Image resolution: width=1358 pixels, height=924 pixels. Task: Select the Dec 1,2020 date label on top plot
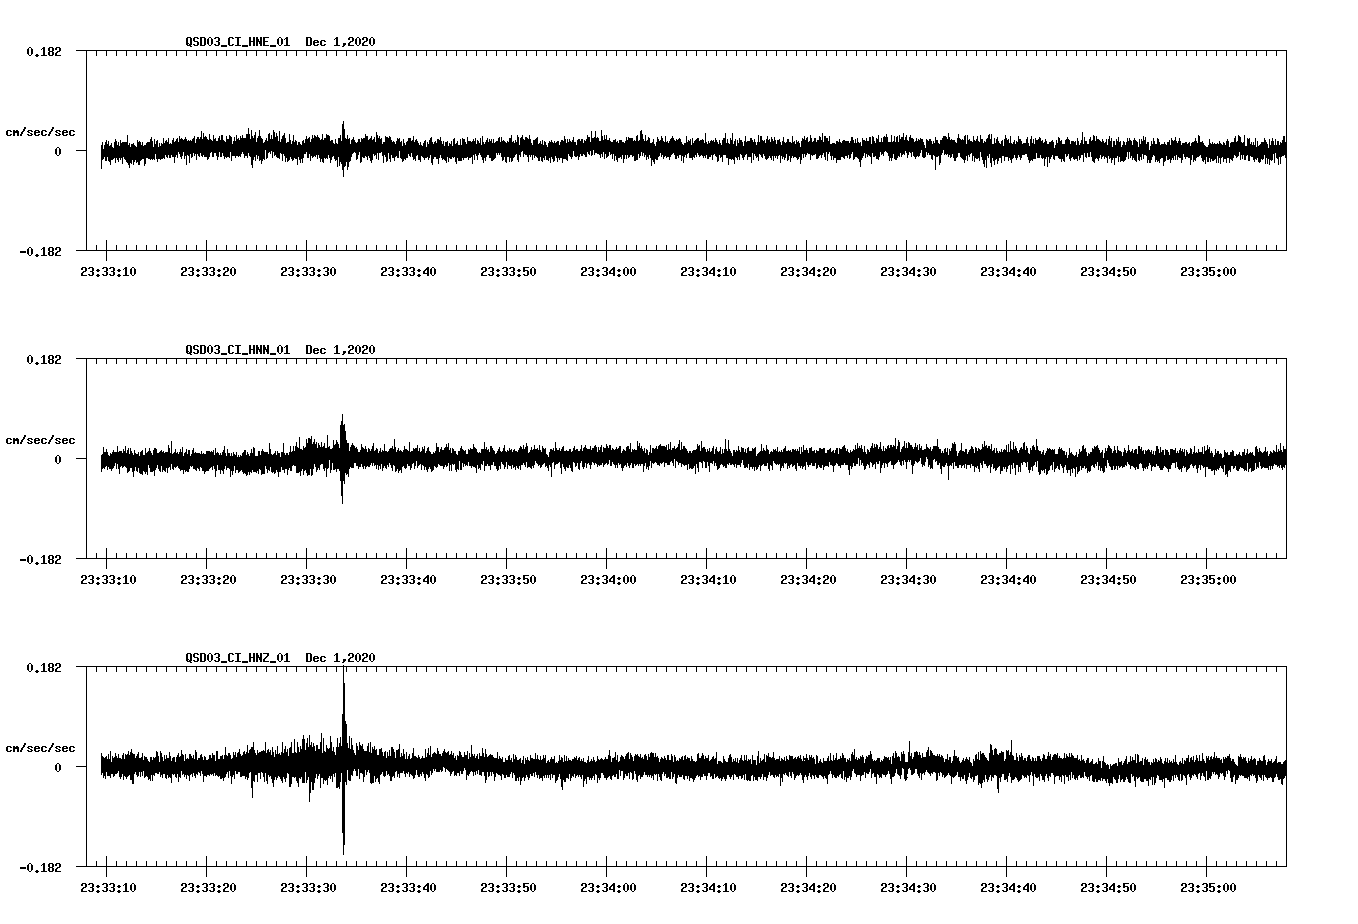[x=341, y=42]
